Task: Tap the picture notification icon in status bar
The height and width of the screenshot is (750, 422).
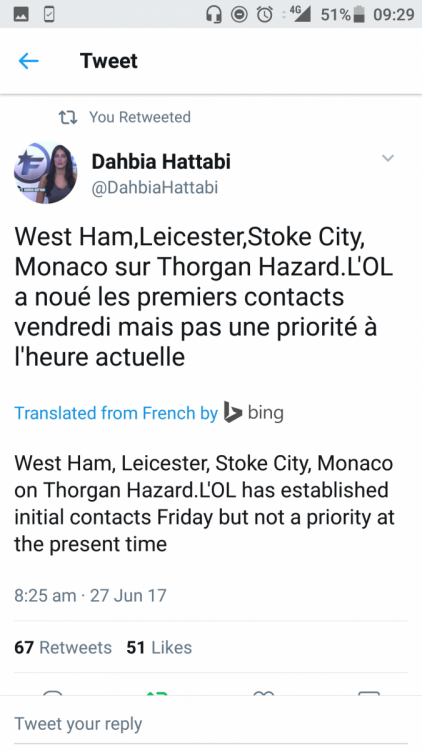Action: (x=21, y=15)
